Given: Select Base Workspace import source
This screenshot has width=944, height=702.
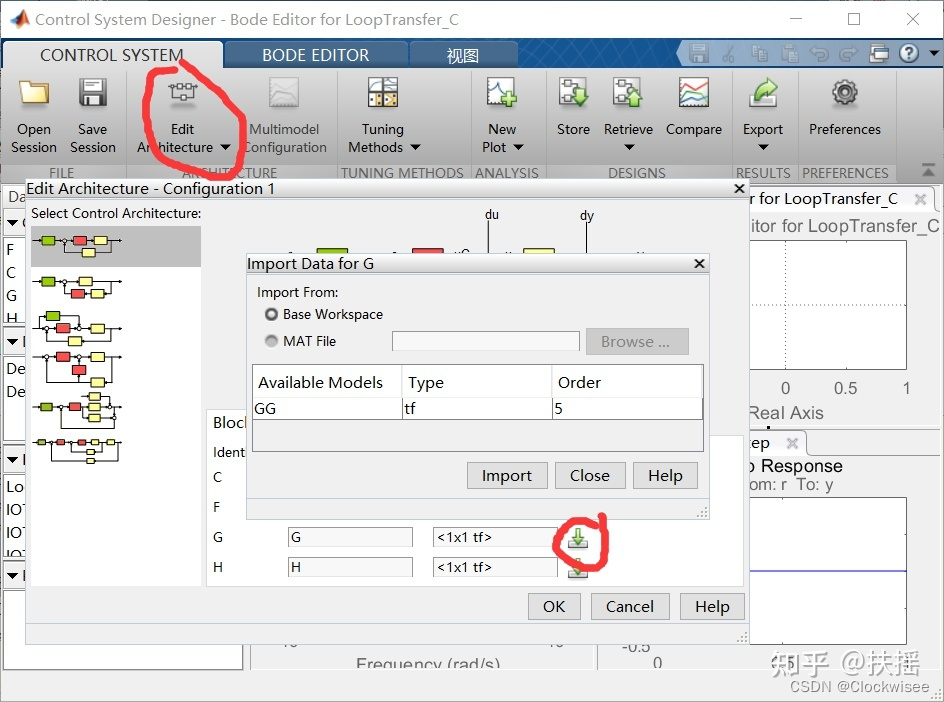Looking at the screenshot, I should click(x=272, y=314).
